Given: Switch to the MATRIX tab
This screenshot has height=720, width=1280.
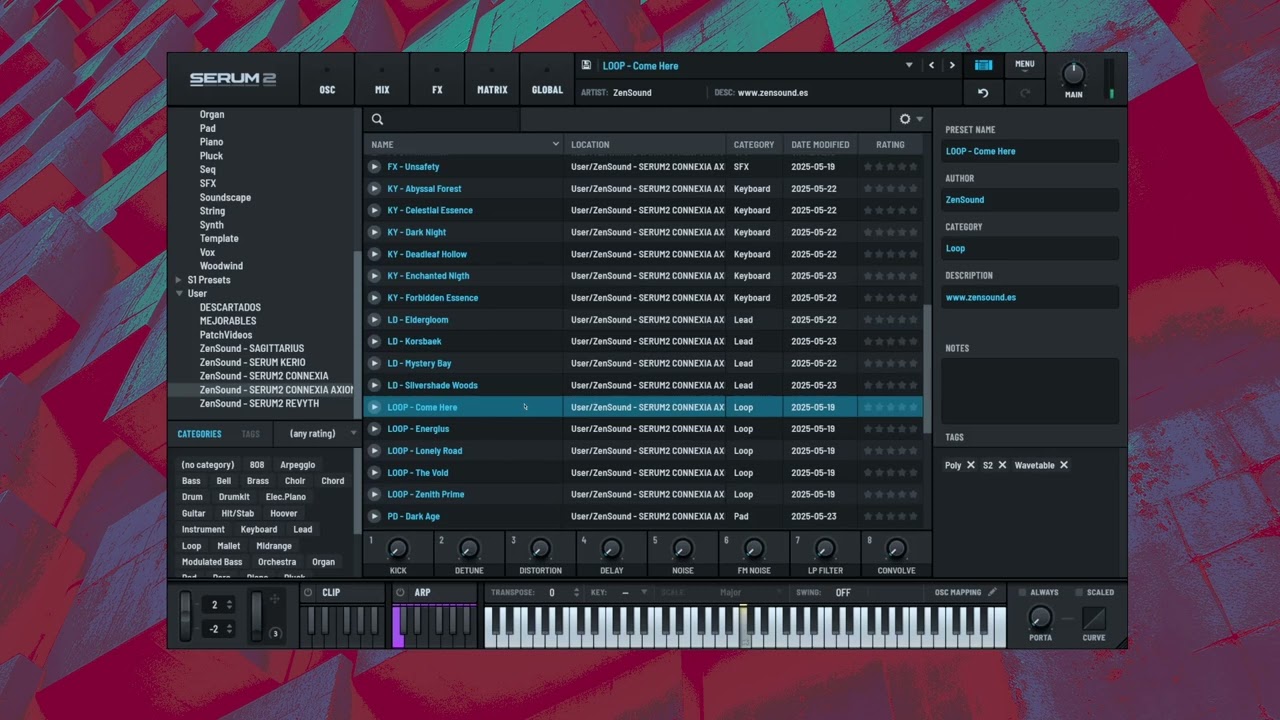Looking at the screenshot, I should 492,80.
